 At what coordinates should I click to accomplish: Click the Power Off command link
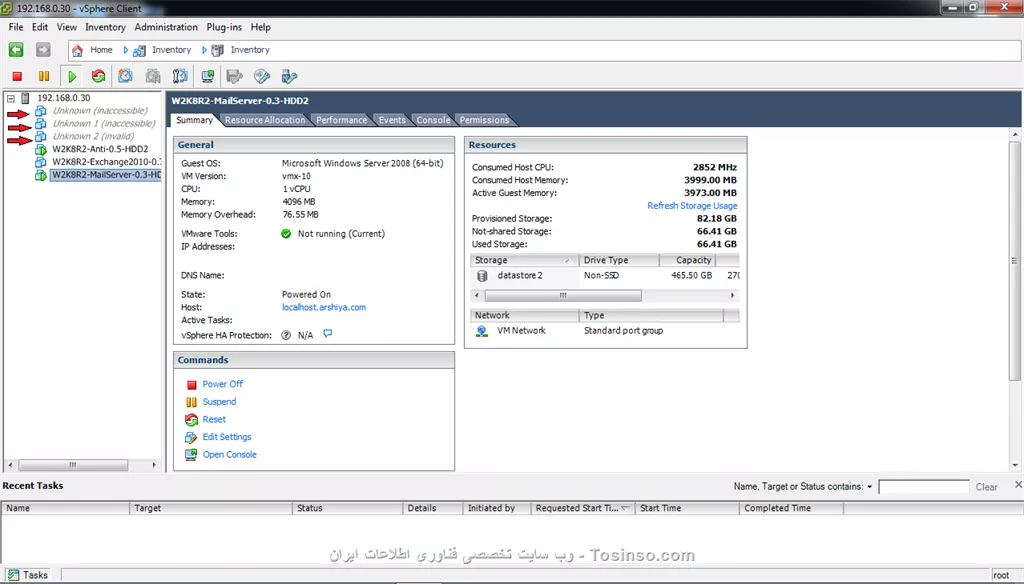(x=222, y=384)
